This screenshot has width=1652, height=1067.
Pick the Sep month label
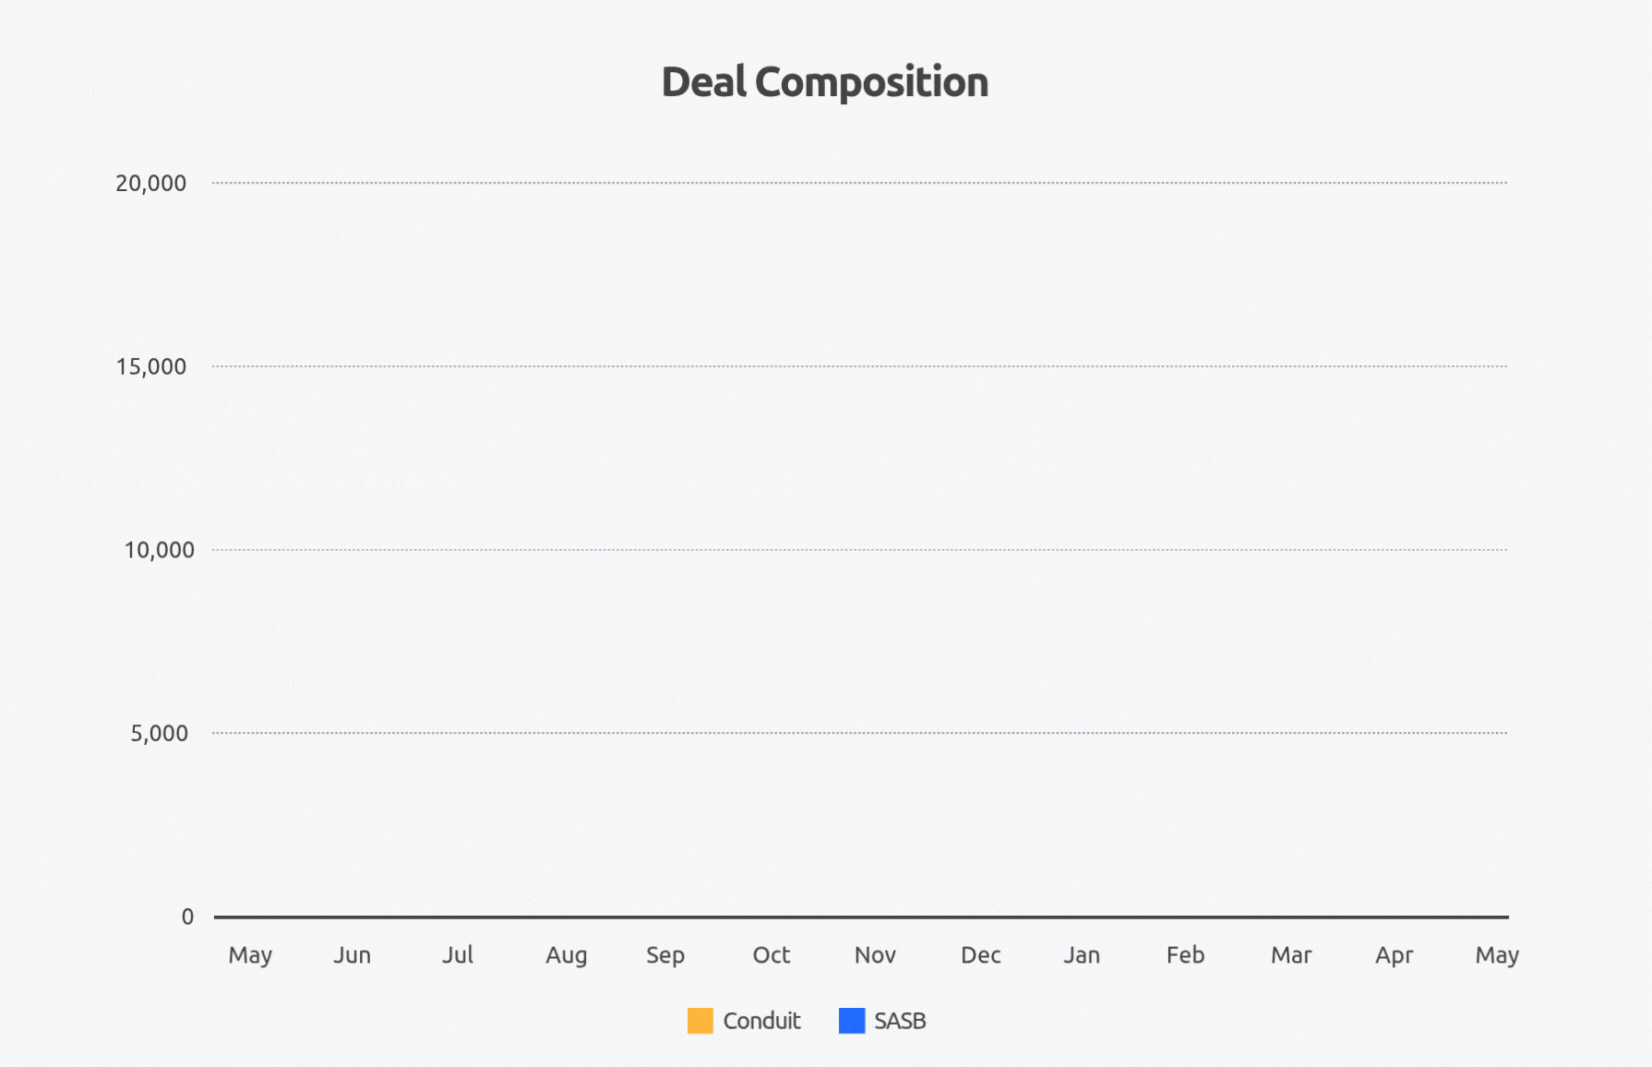(665, 956)
